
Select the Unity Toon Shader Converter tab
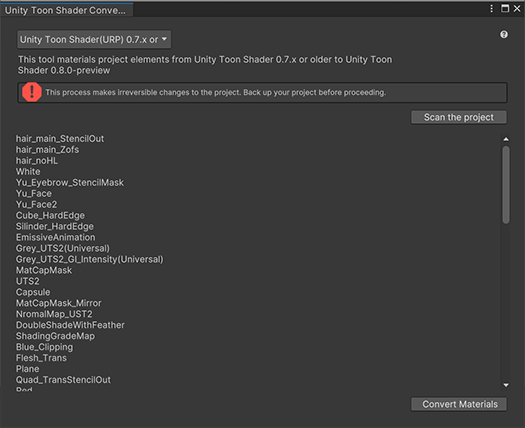point(66,10)
